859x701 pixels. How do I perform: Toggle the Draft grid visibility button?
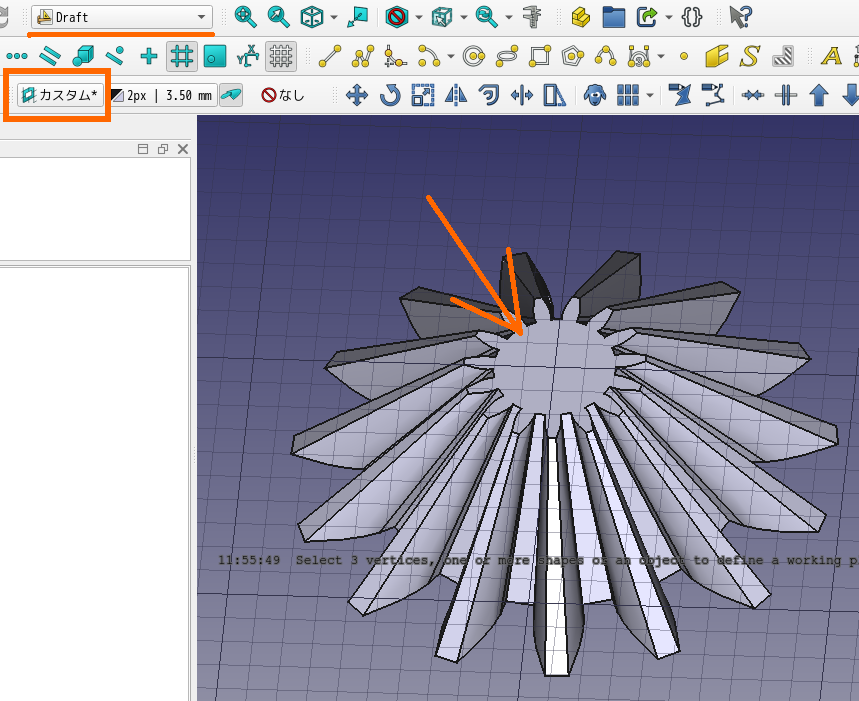280,56
